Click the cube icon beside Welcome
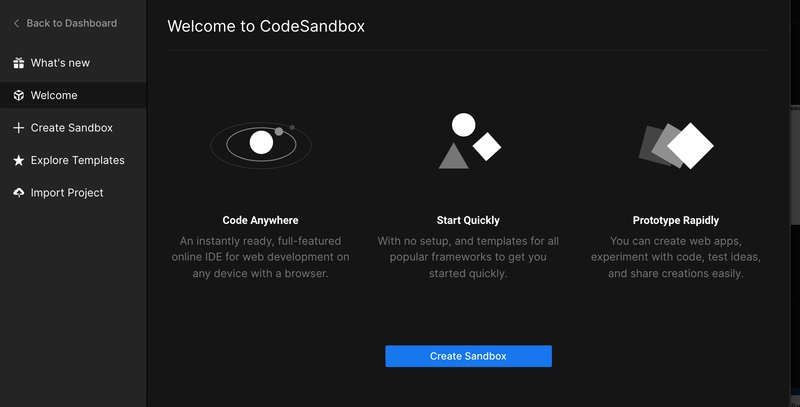This screenshot has width=800, height=407. (x=19, y=95)
